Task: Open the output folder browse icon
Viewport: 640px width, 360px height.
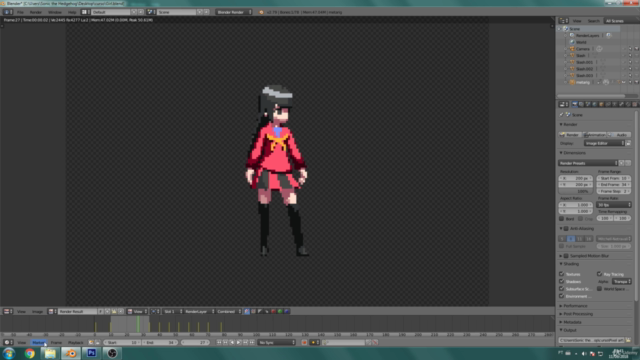Action: pyautogui.click(x=628, y=340)
